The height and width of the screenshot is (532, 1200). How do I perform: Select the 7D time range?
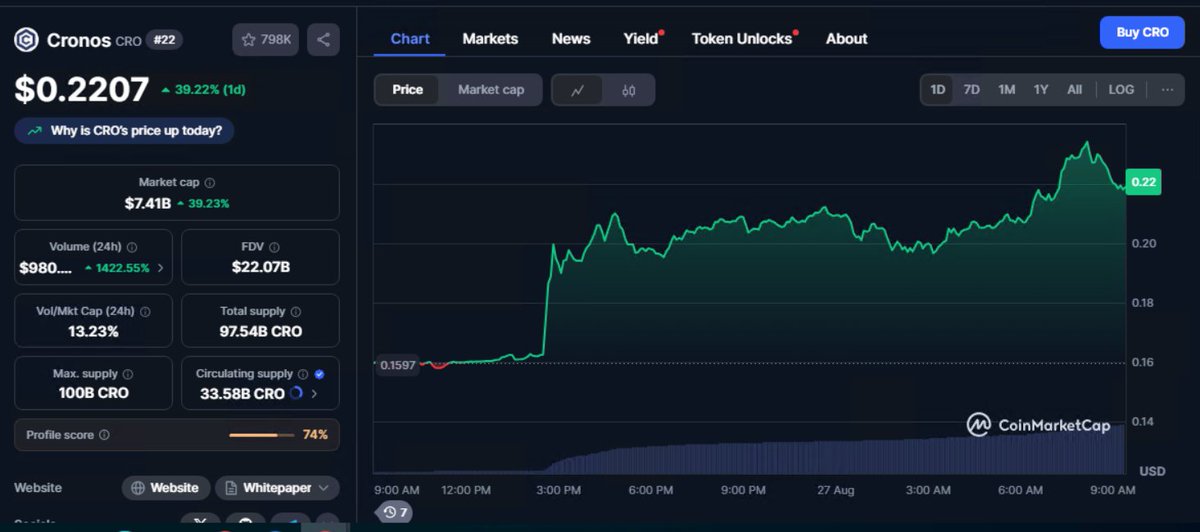[x=972, y=89]
